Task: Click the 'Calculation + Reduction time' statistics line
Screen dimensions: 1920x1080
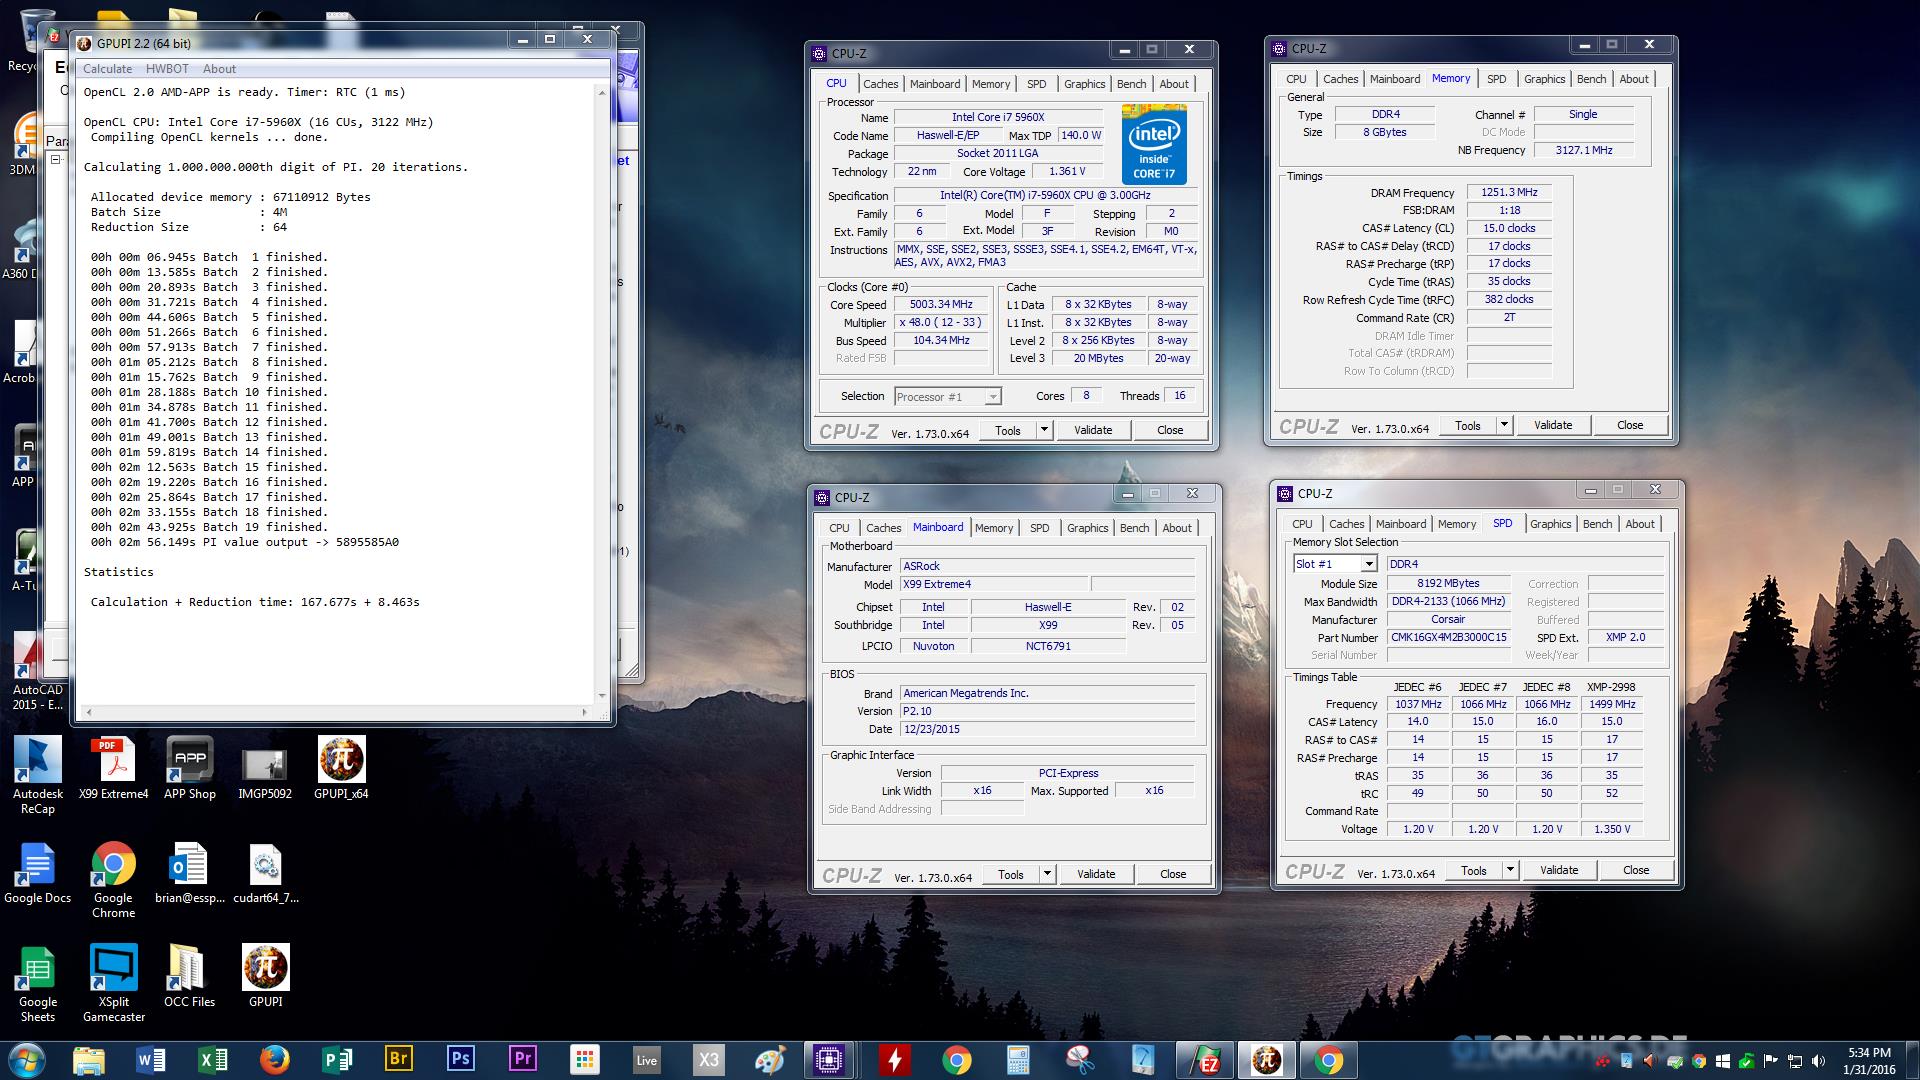Action: pos(255,602)
